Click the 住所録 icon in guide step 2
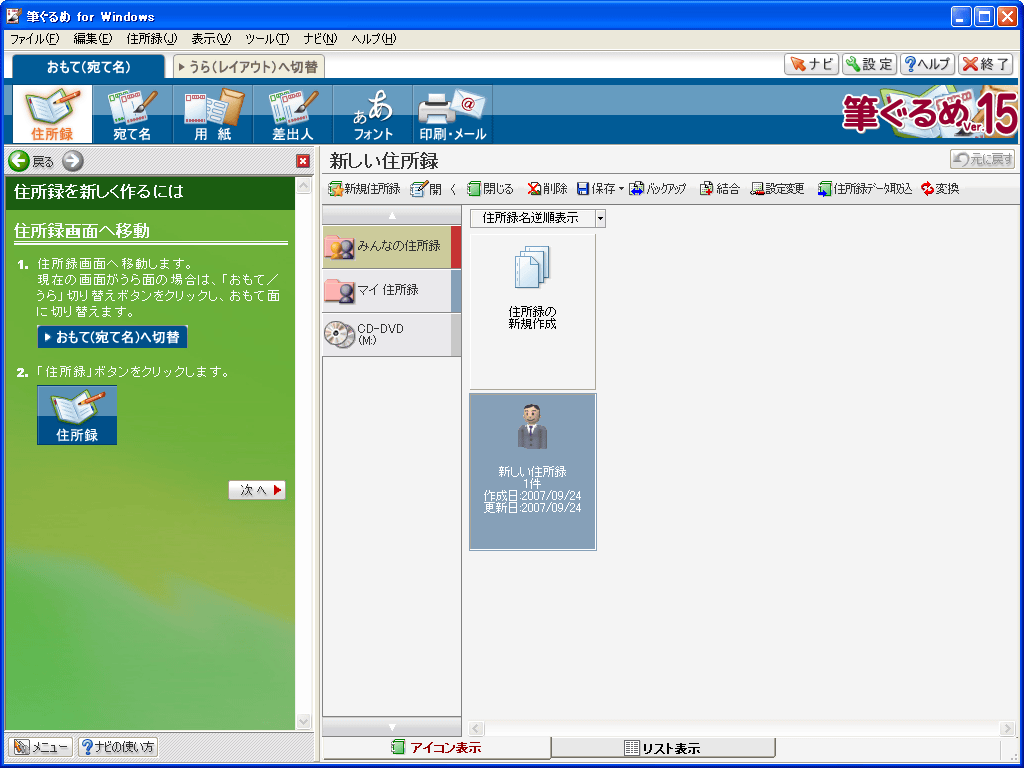The image size is (1024, 768). pyautogui.click(x=77, y=415)
